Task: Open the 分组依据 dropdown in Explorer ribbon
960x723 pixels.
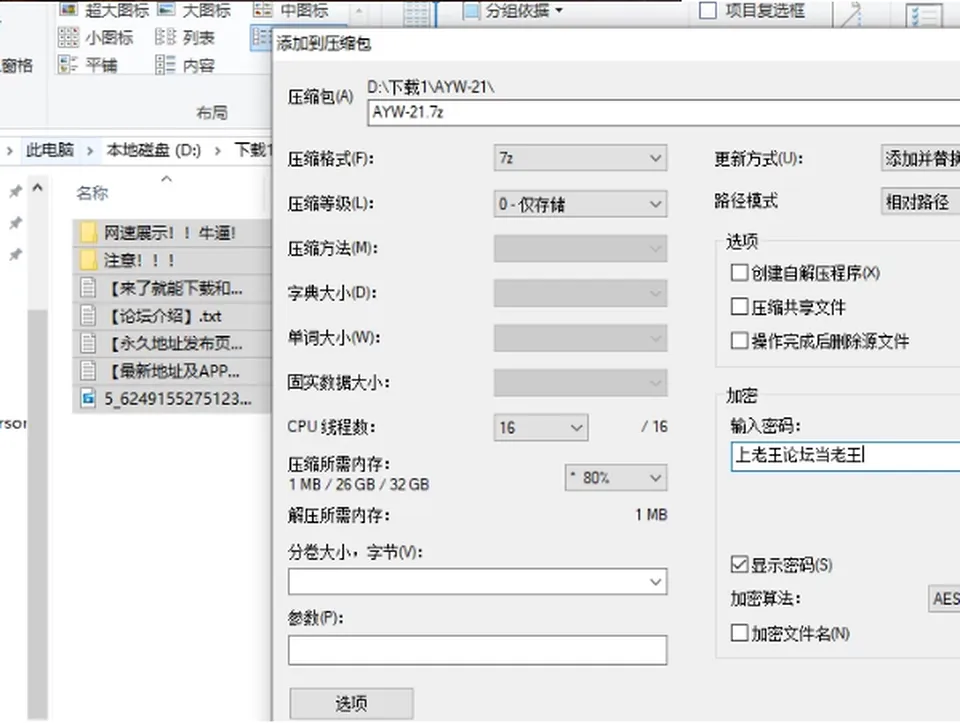Action: (514, 10)
